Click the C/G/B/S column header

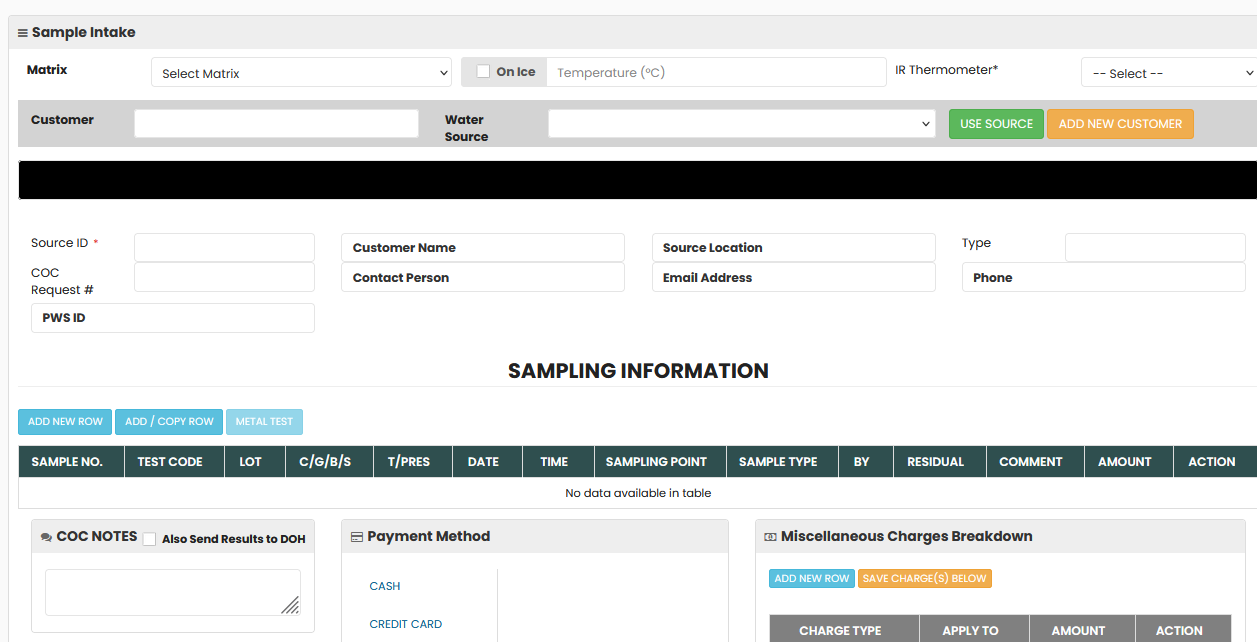coord(329,461)
